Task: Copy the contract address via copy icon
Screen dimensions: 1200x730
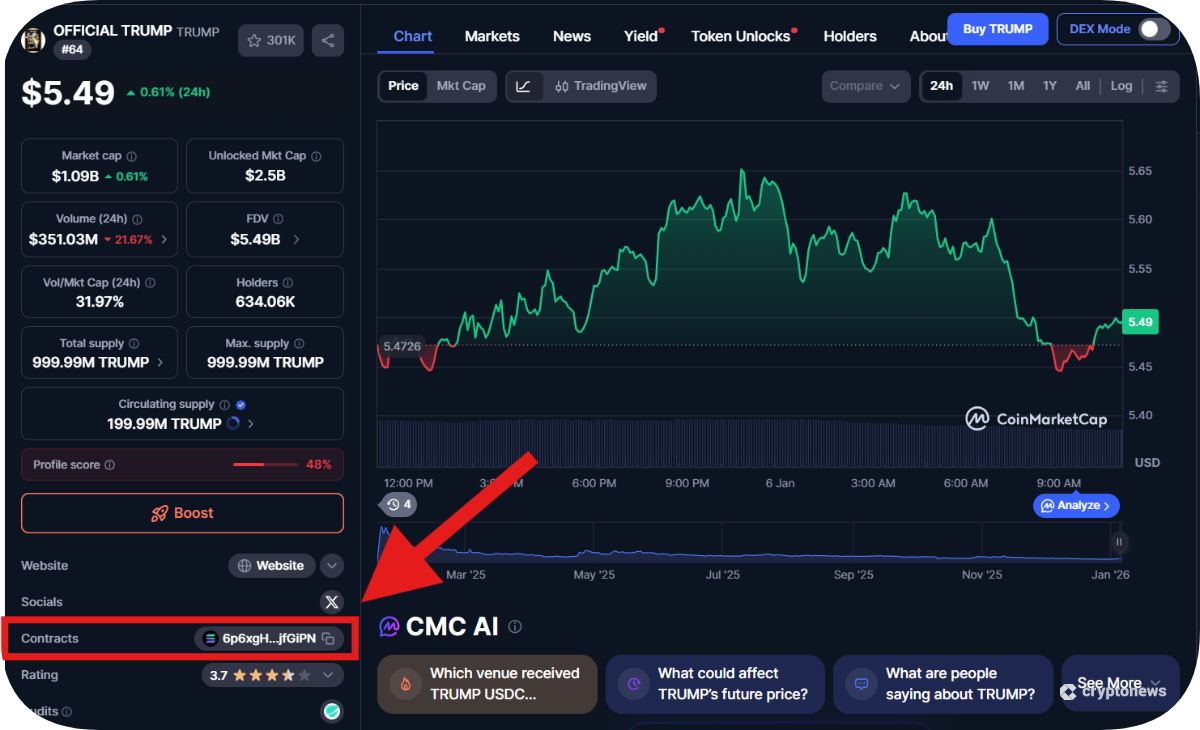Action: [x=328, y=638]
